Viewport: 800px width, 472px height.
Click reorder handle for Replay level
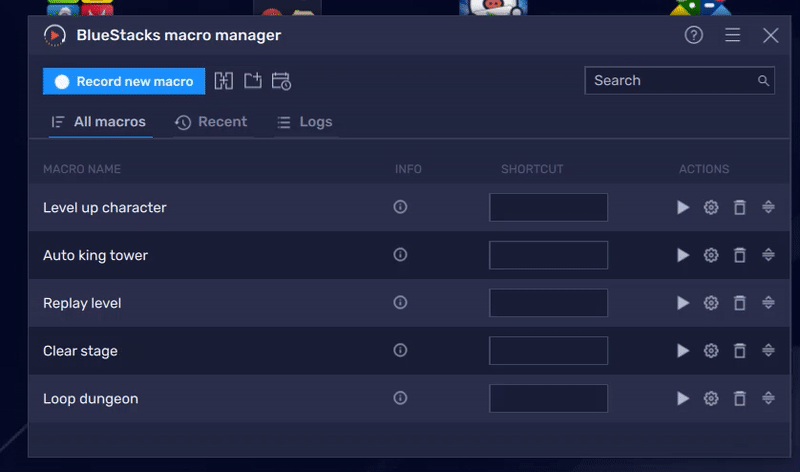tap(768, 302)
